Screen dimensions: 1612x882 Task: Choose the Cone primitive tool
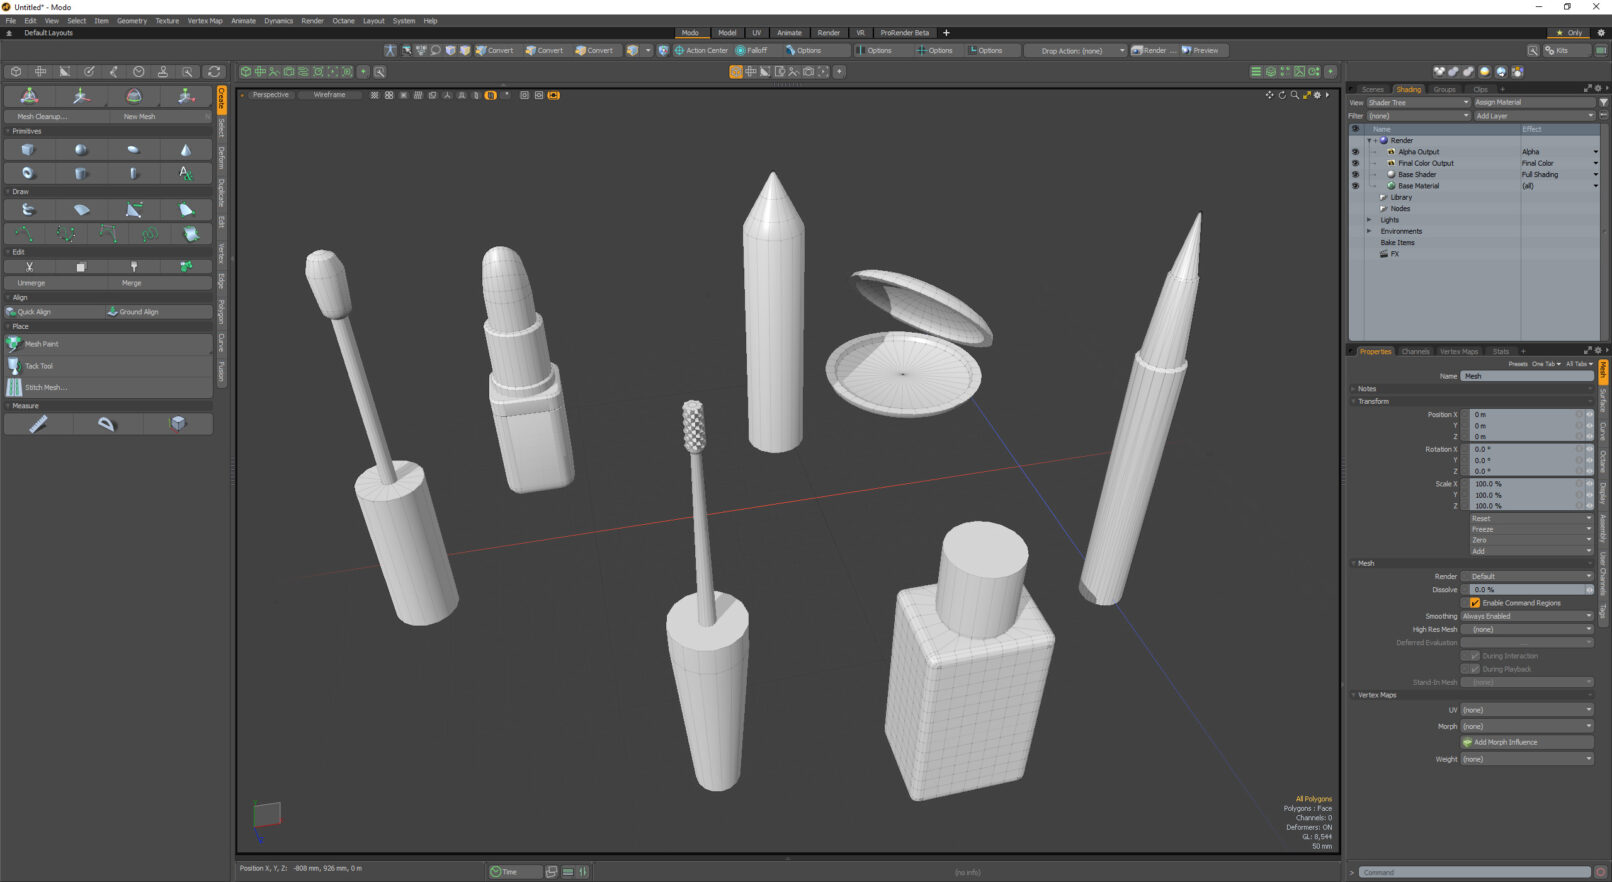pos(185,150)
